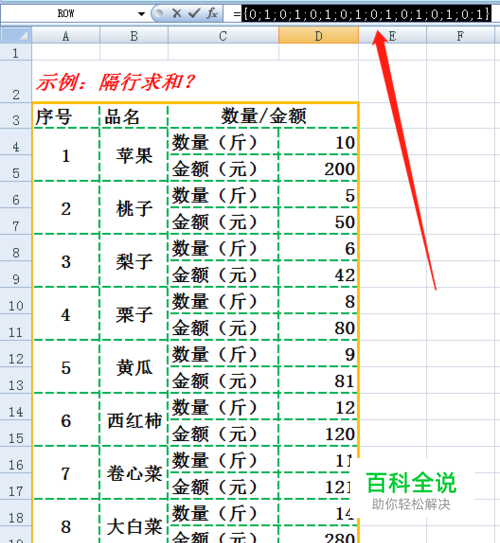The height and width of the screenshot is (543, 500).
Task: Click the Name Box showing ROW
Action: 66,14
